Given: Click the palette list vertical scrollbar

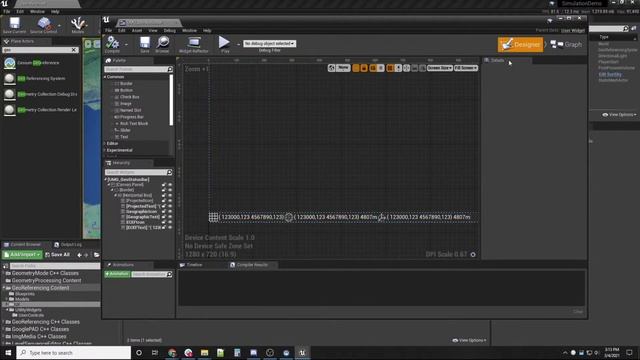Looking at the screenshot, I should pyautogui.click(x=171, y=100).
